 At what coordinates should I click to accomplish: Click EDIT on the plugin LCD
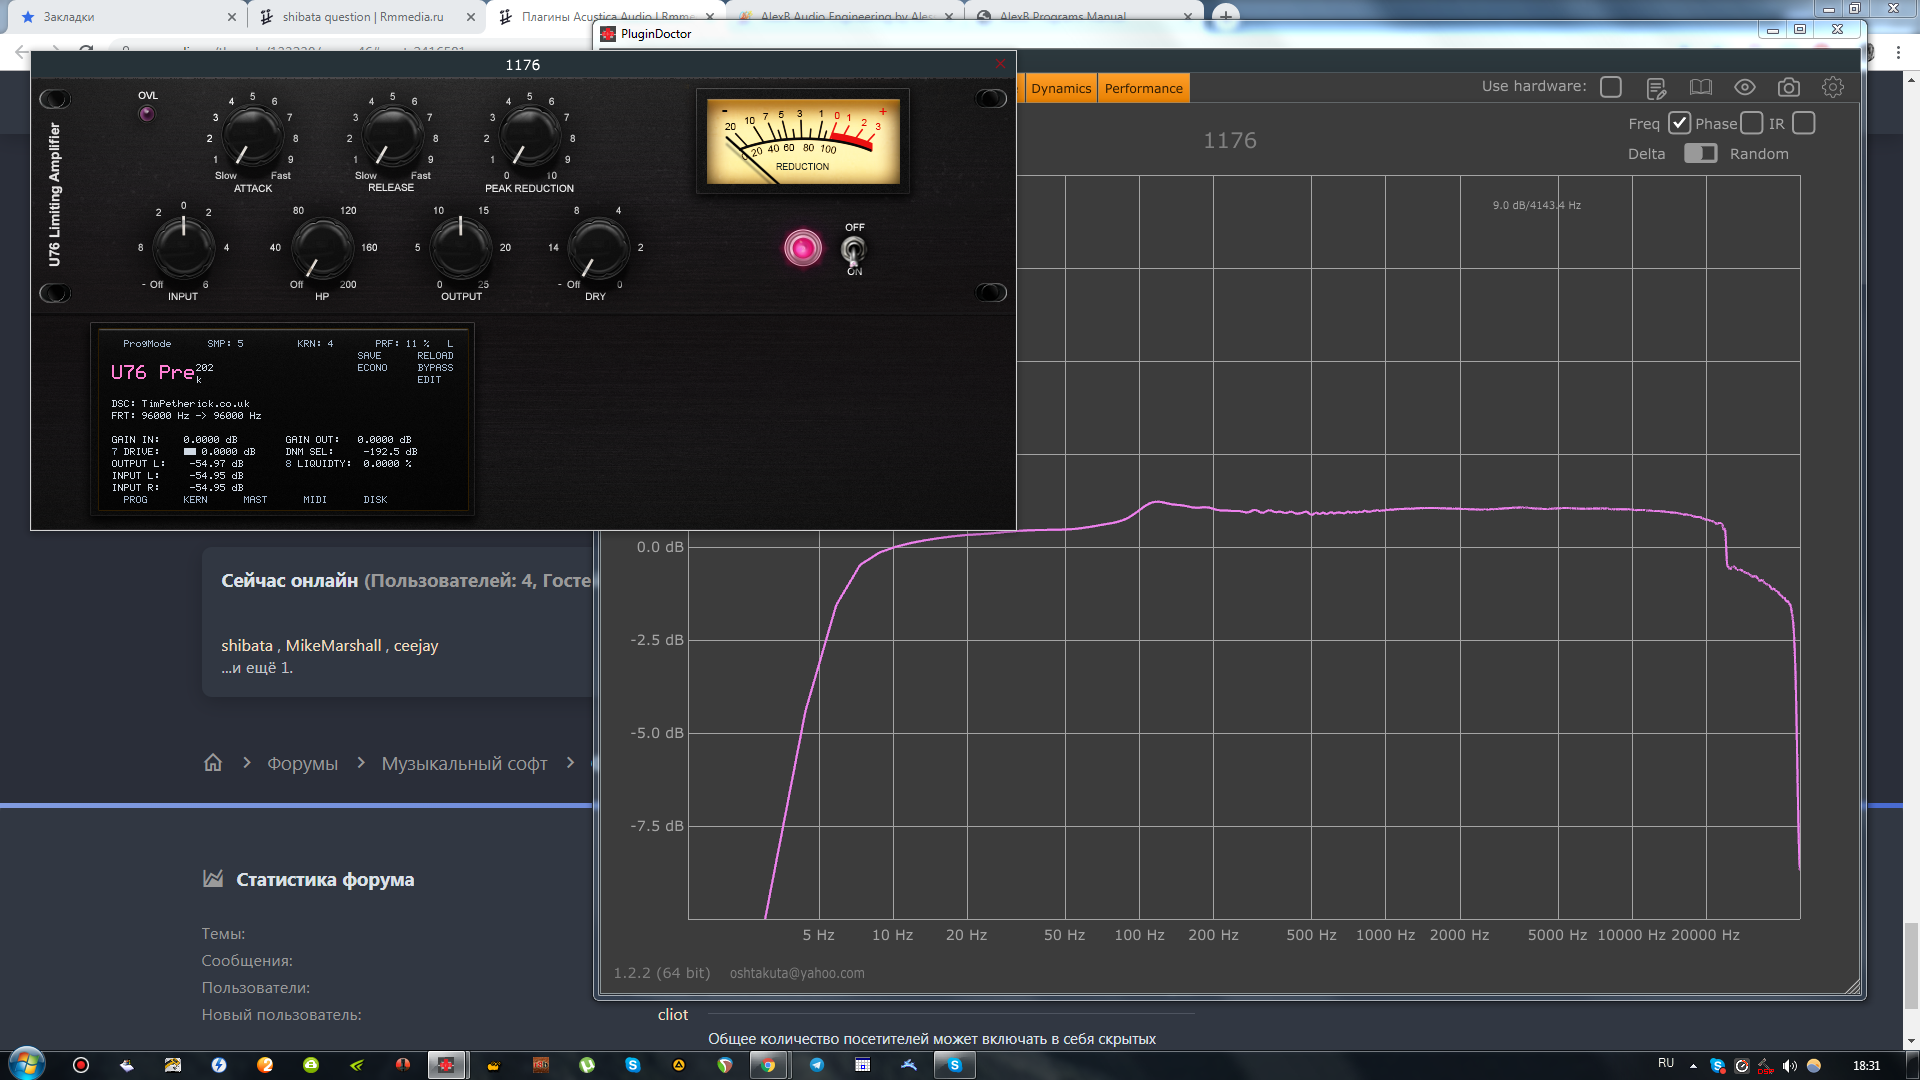429,380
